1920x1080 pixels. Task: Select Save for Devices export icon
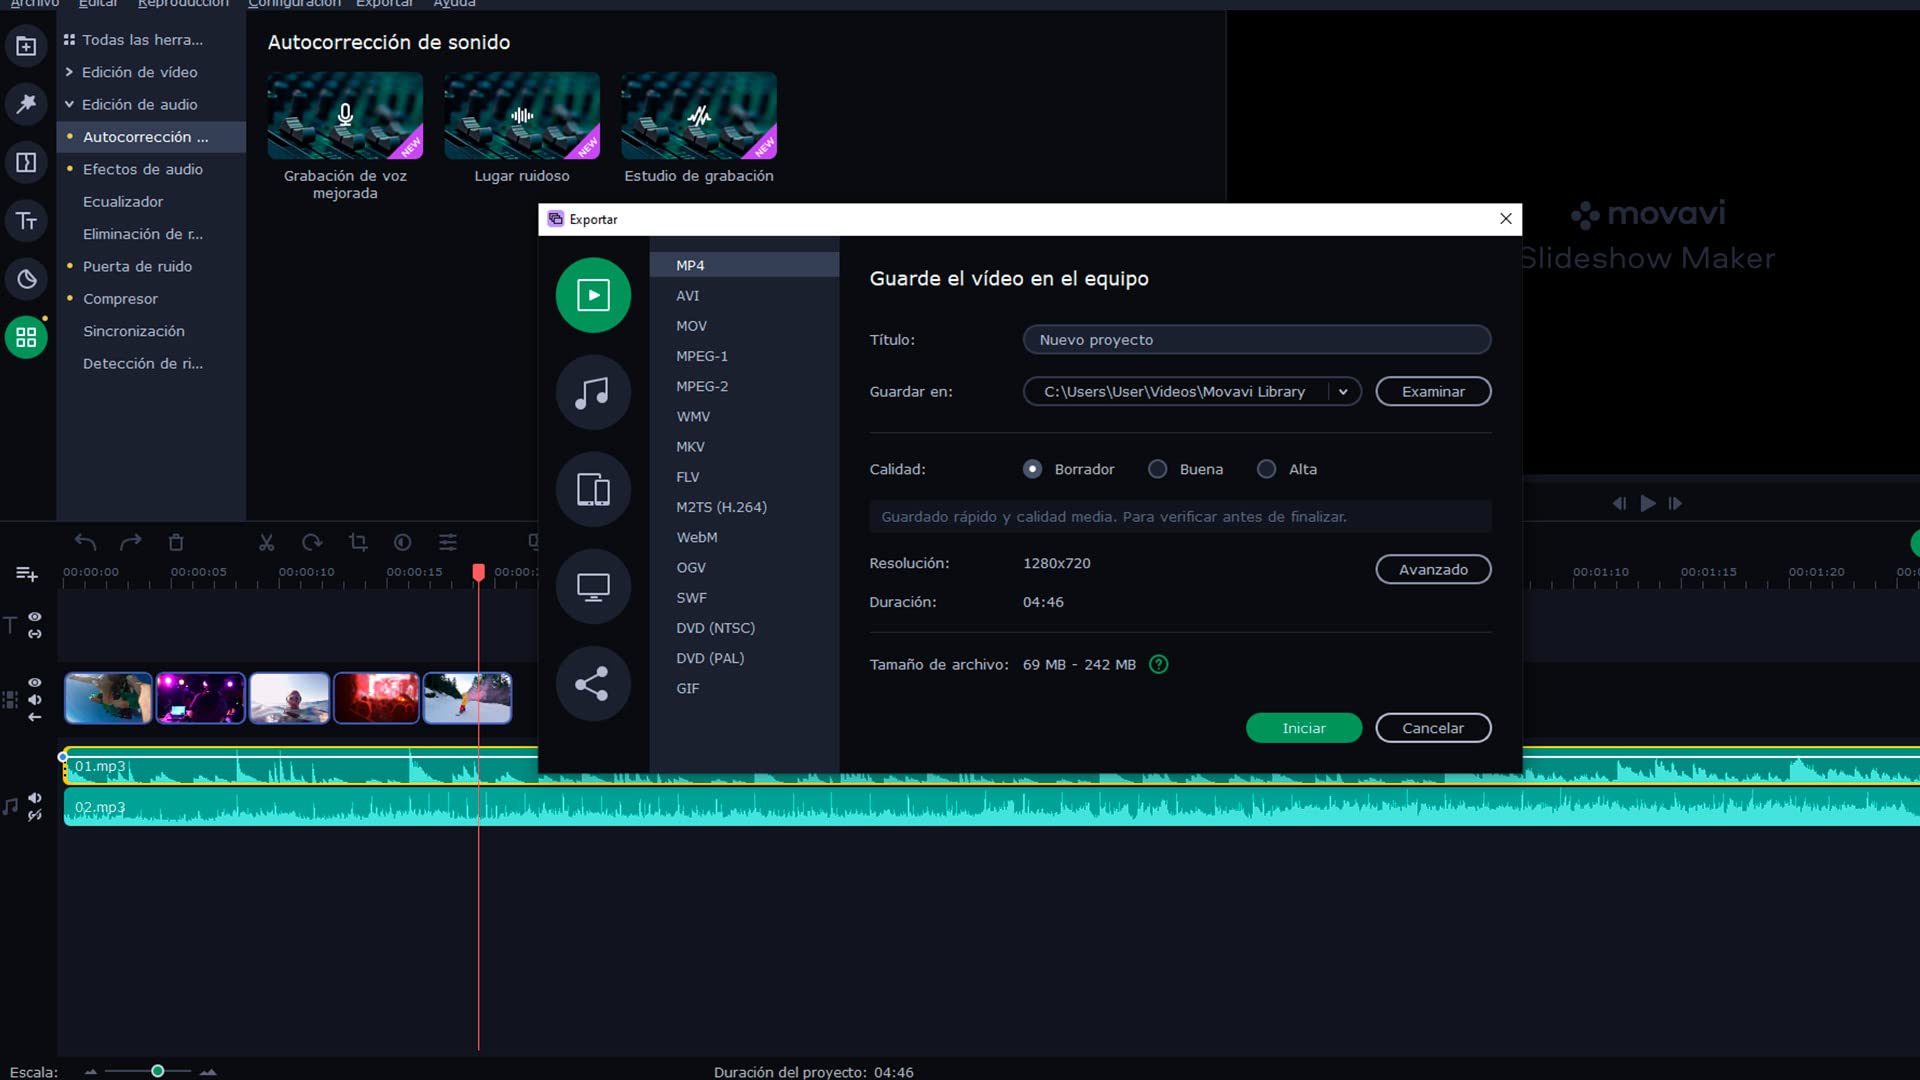click(x=593, y=489)
